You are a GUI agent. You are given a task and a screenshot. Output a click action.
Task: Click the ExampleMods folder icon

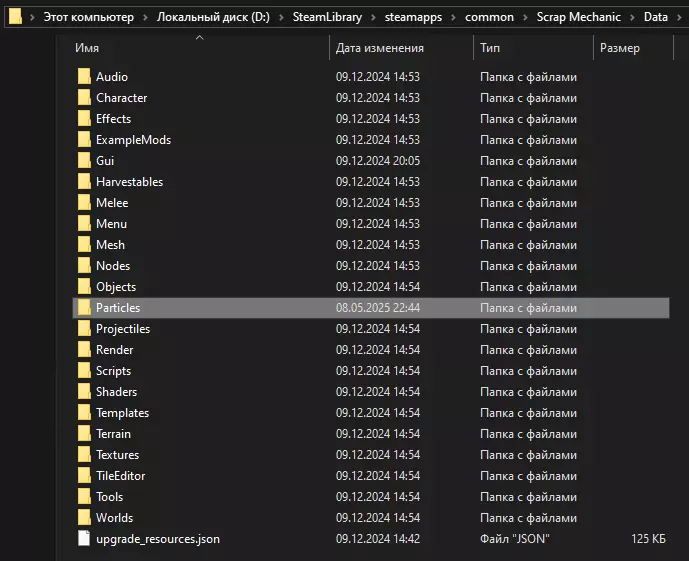[x=84, y=140]
